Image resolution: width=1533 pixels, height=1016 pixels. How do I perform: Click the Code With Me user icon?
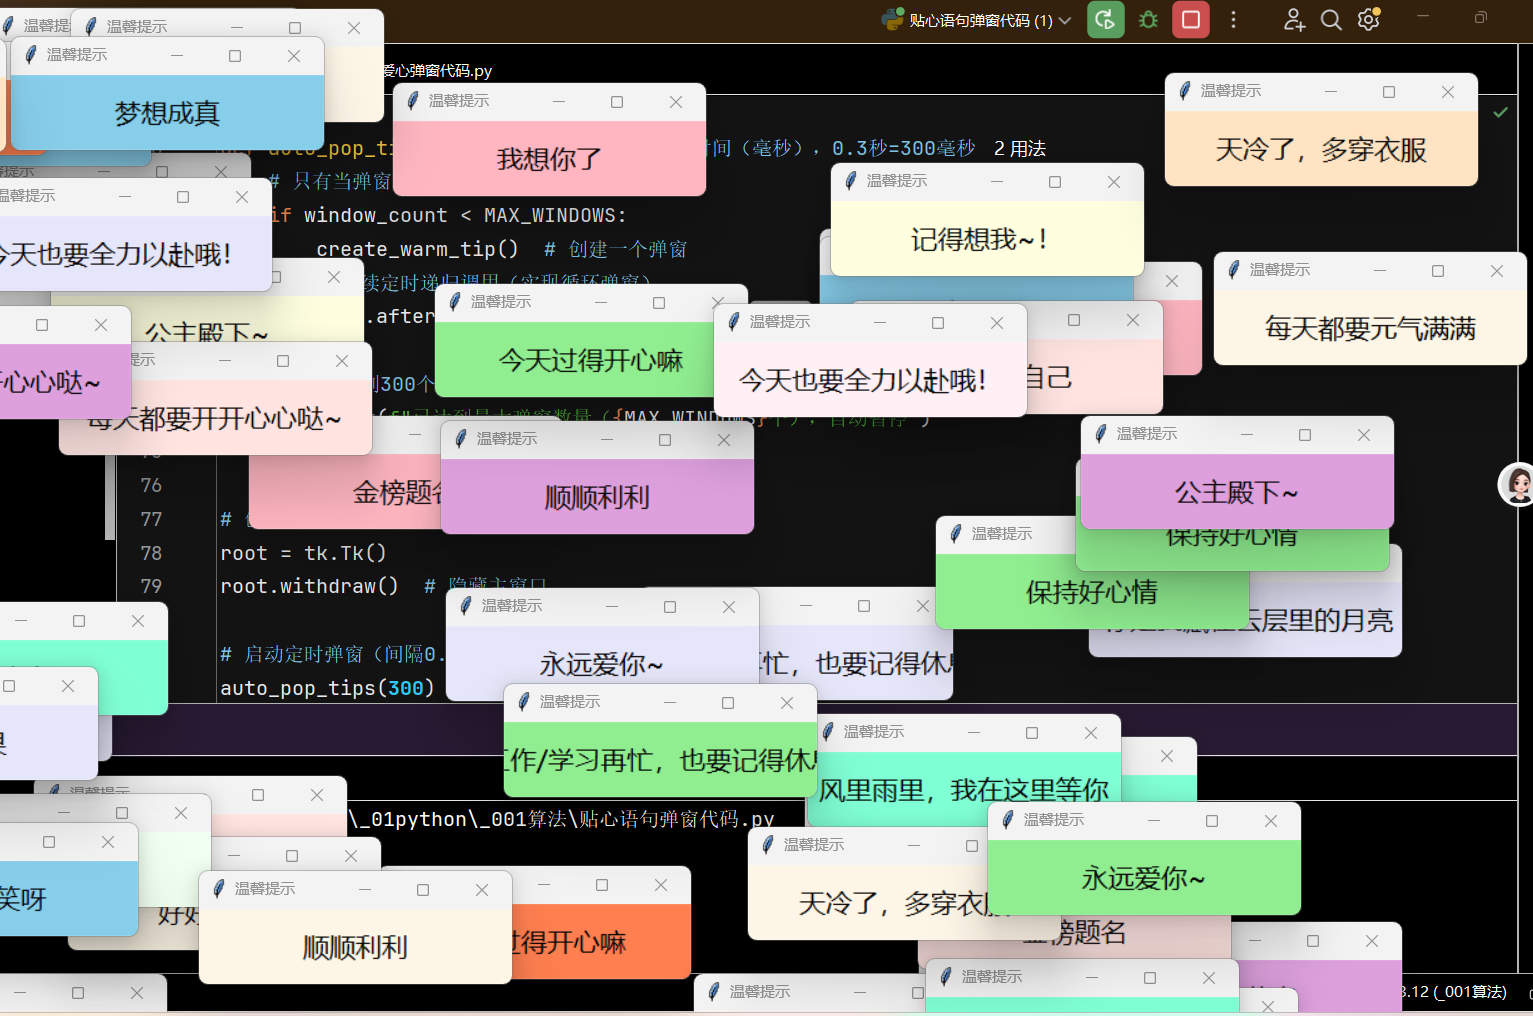point(1294,19)
